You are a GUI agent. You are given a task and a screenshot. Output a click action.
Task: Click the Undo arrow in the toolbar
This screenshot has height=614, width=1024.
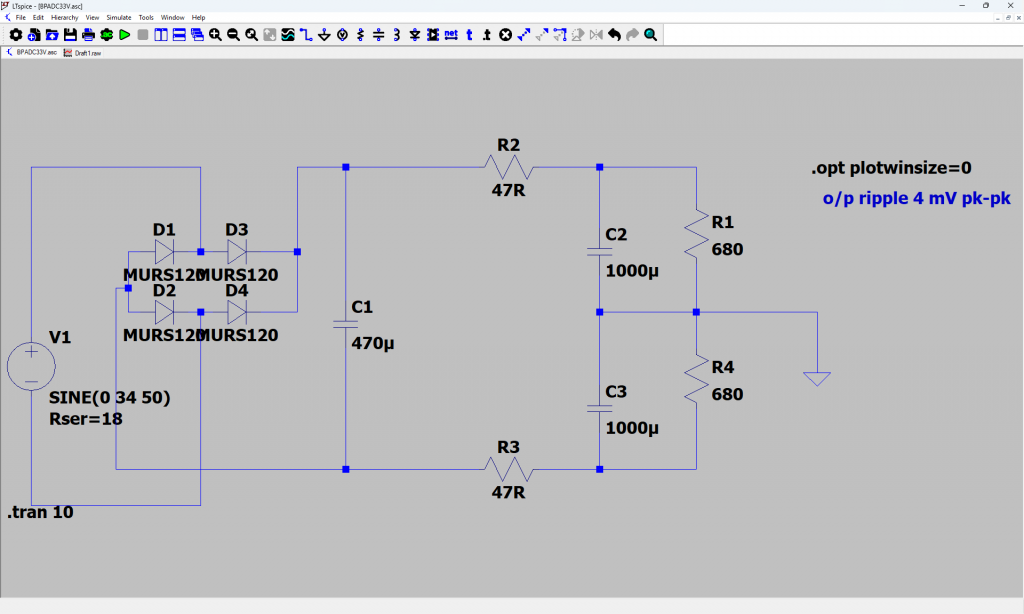point(614,35)
